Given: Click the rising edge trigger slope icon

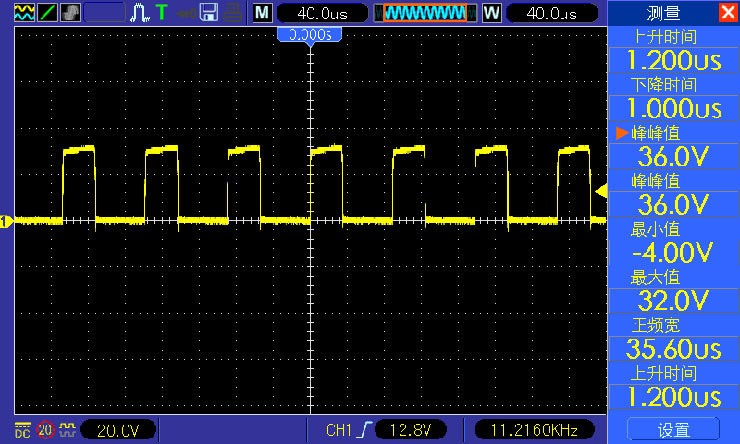Looking at the screenshot, I should coord(364,430).
